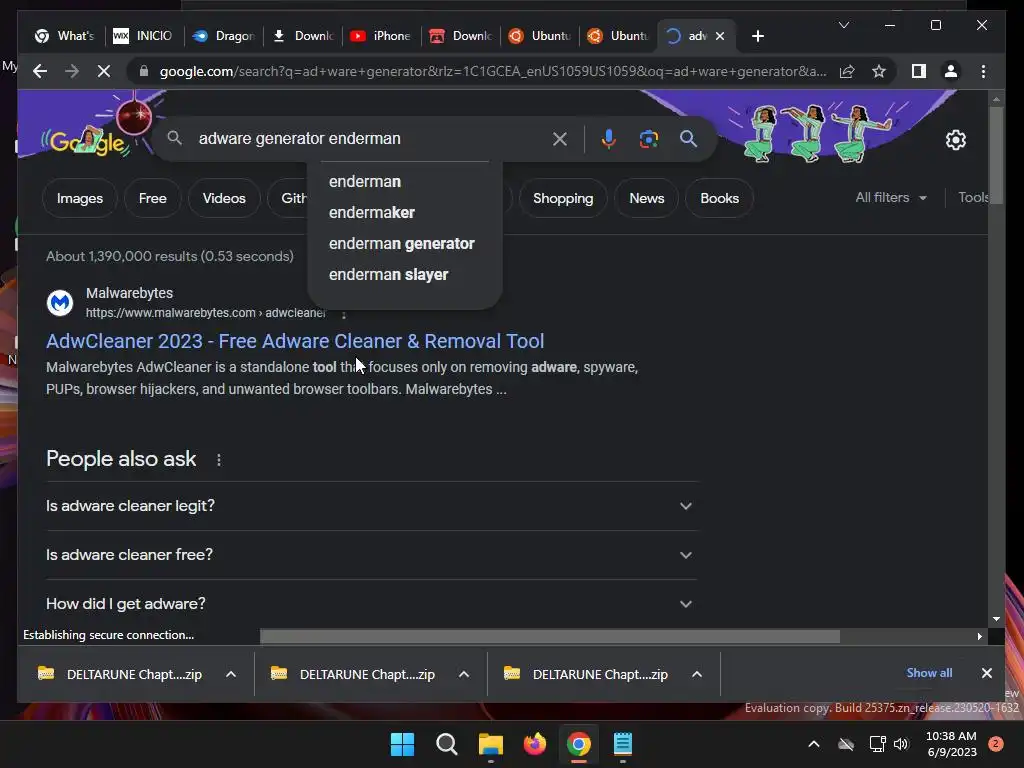Close the active adware search tab
The height and width of the screenshot is (768, 1024).
(x=720, y=36)
